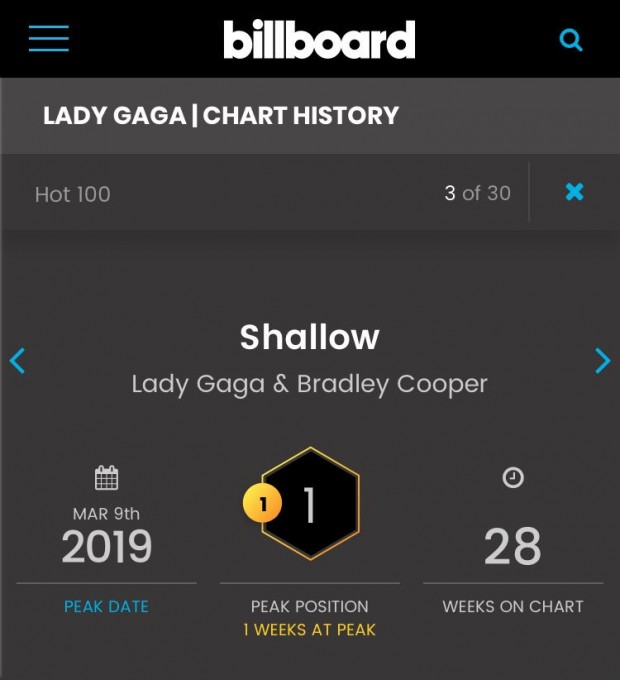Click the 1 WEEKS AT PEAK text
Screen dimensions: 620x680
click(310, 630)
